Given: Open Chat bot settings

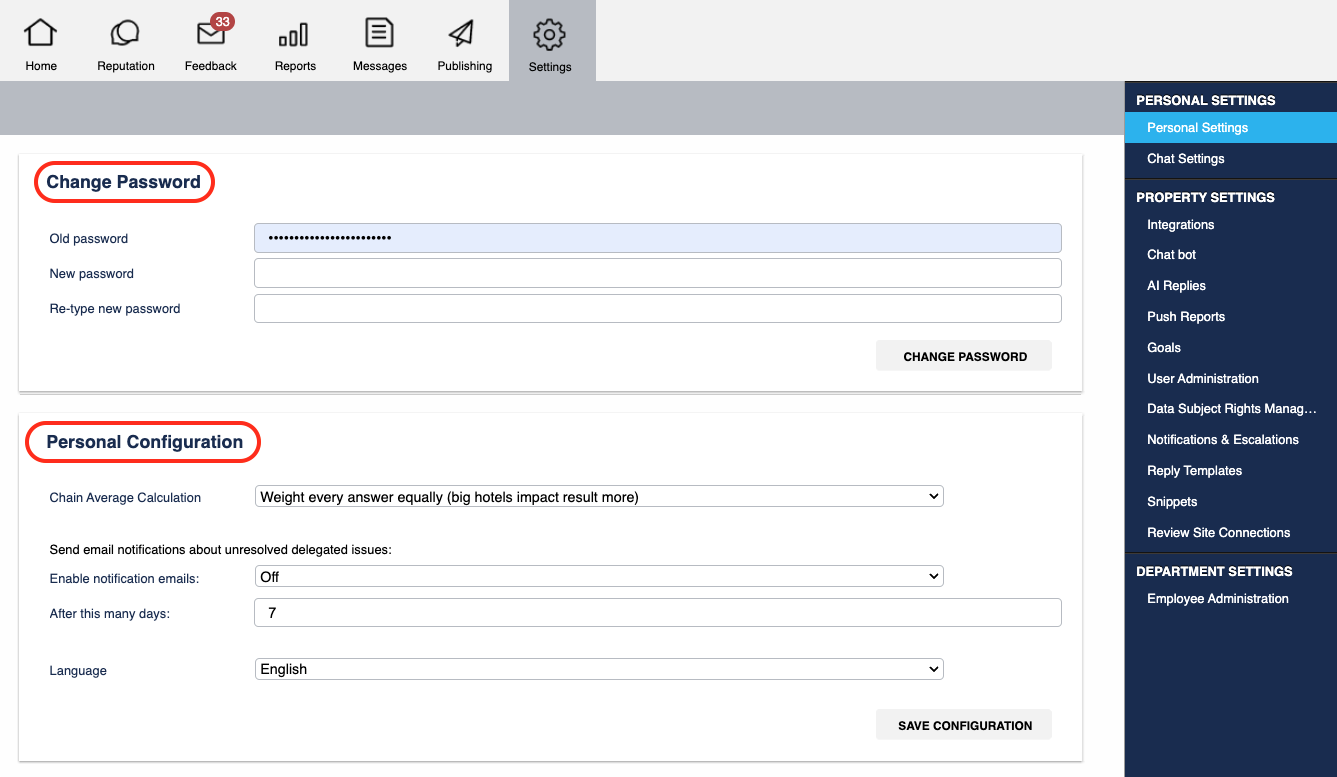Looking at the screenshot, I should click(1171, 255).
